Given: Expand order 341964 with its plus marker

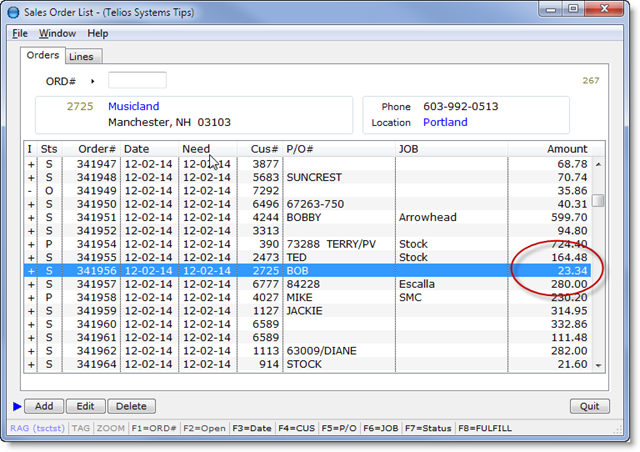Looking at the screenshot, I should click(x=29, y=365).
